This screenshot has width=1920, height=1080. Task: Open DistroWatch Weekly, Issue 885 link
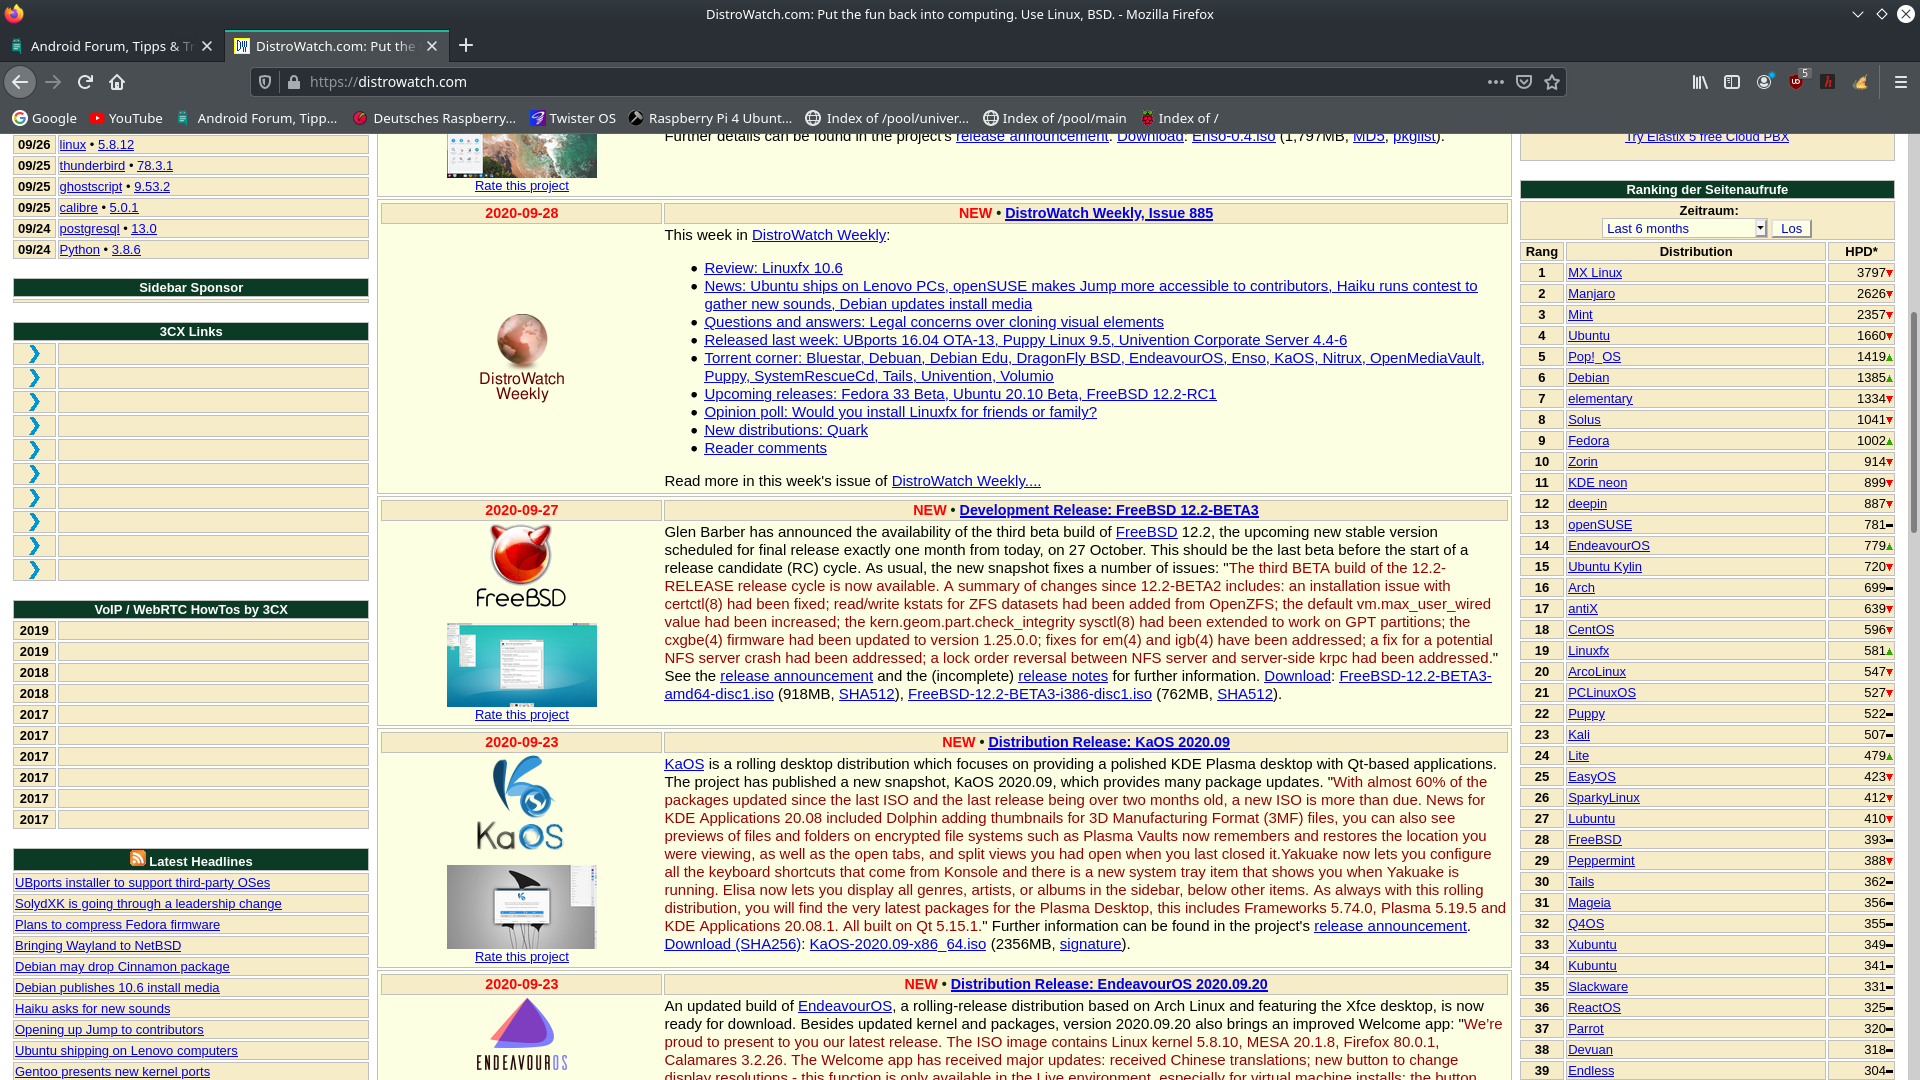pyautogui.click(x=1108, y=213)
